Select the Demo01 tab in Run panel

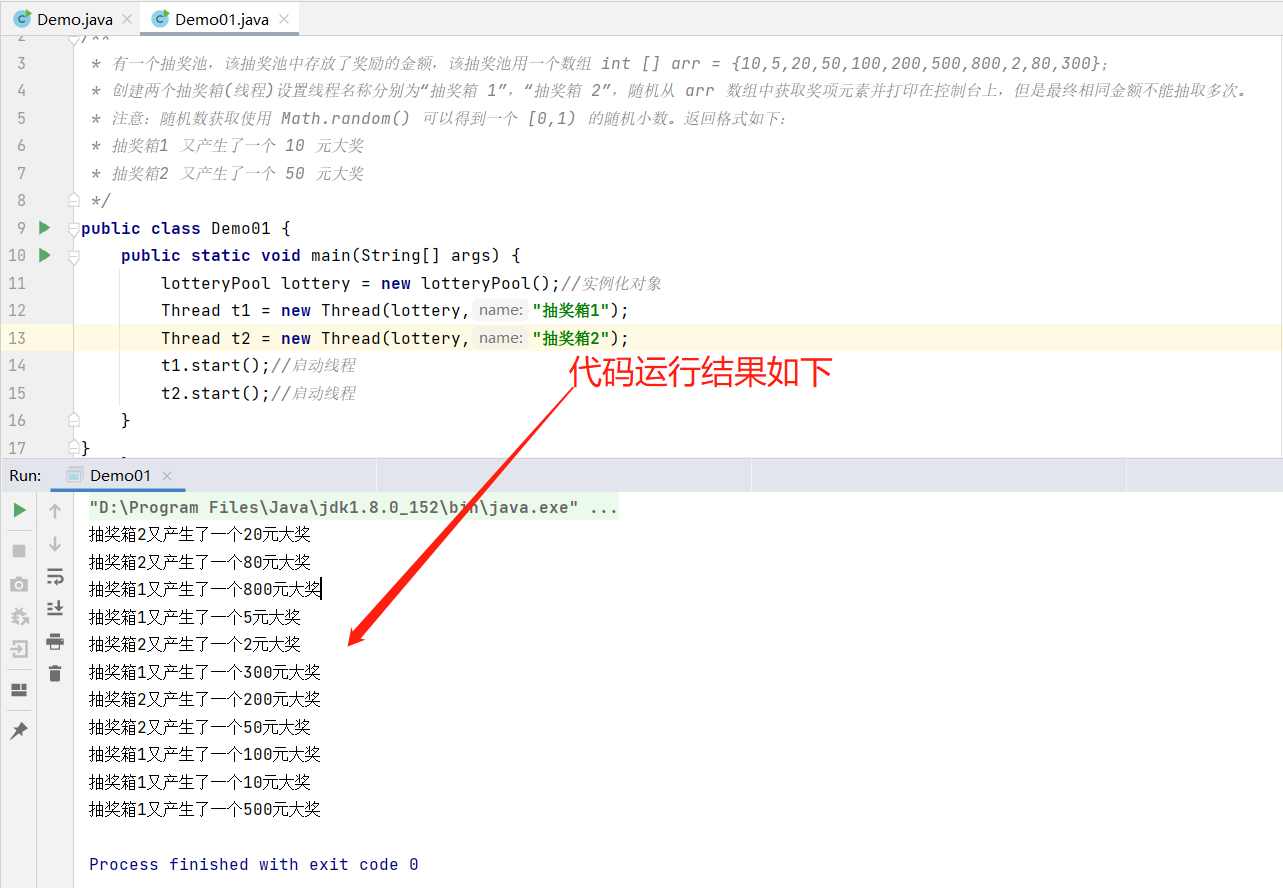point(120,476)
